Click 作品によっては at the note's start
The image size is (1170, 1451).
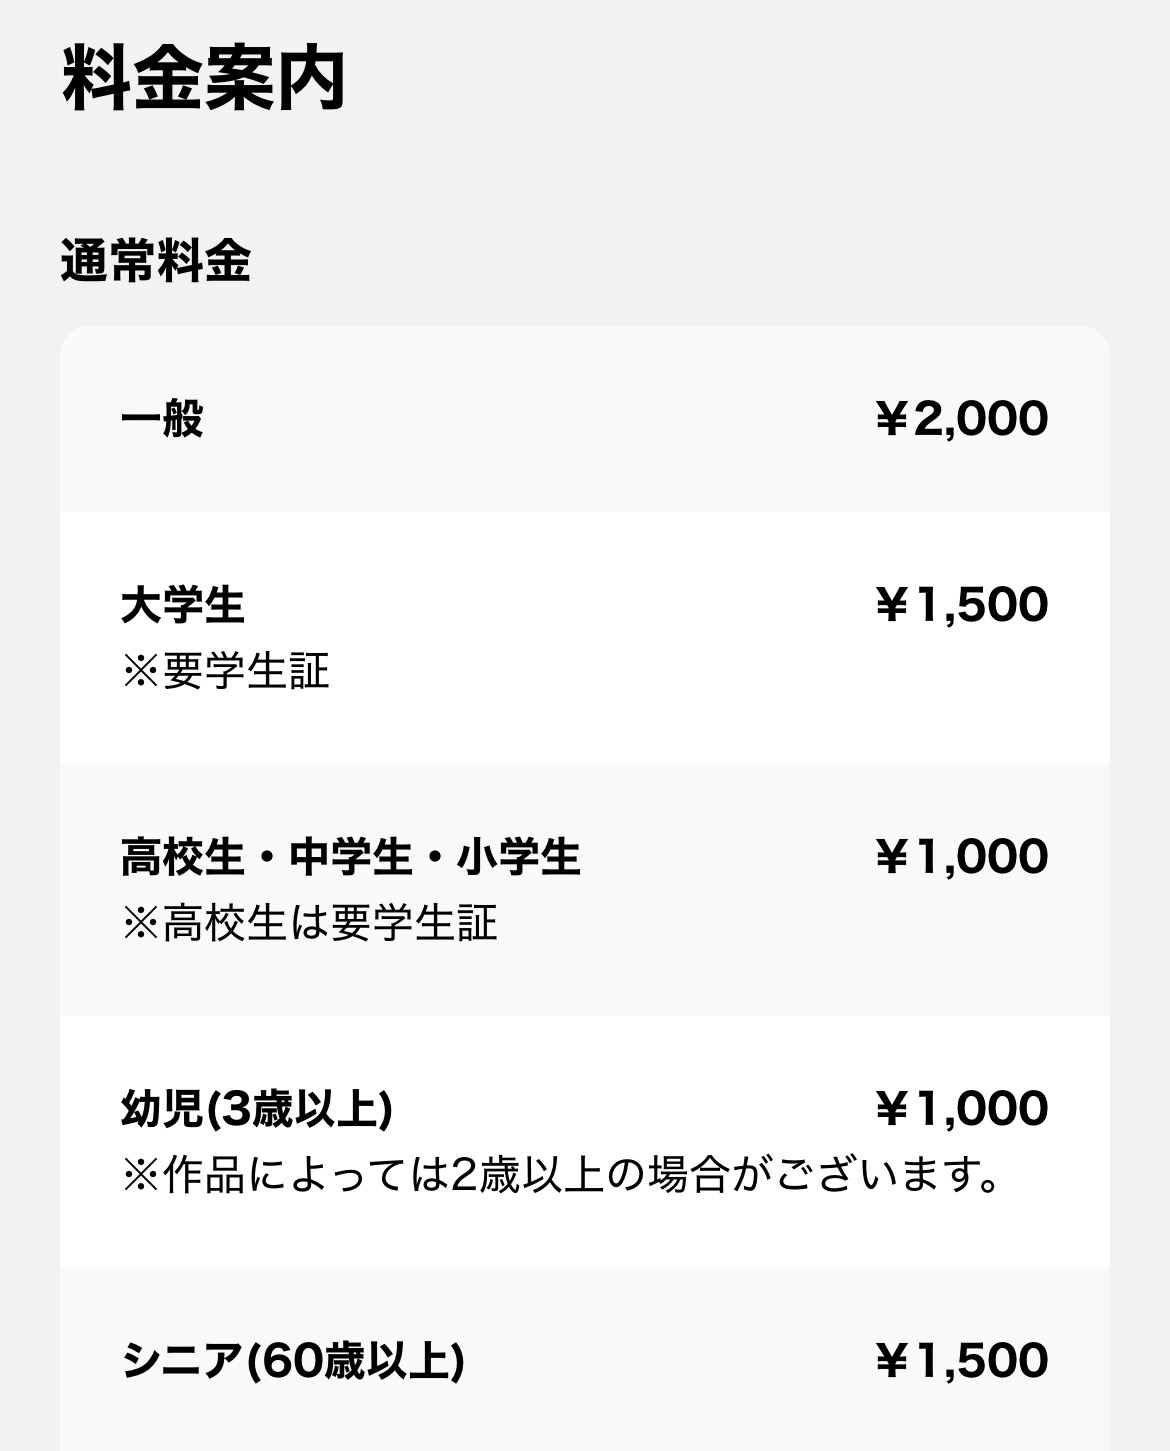point(307,1175)
